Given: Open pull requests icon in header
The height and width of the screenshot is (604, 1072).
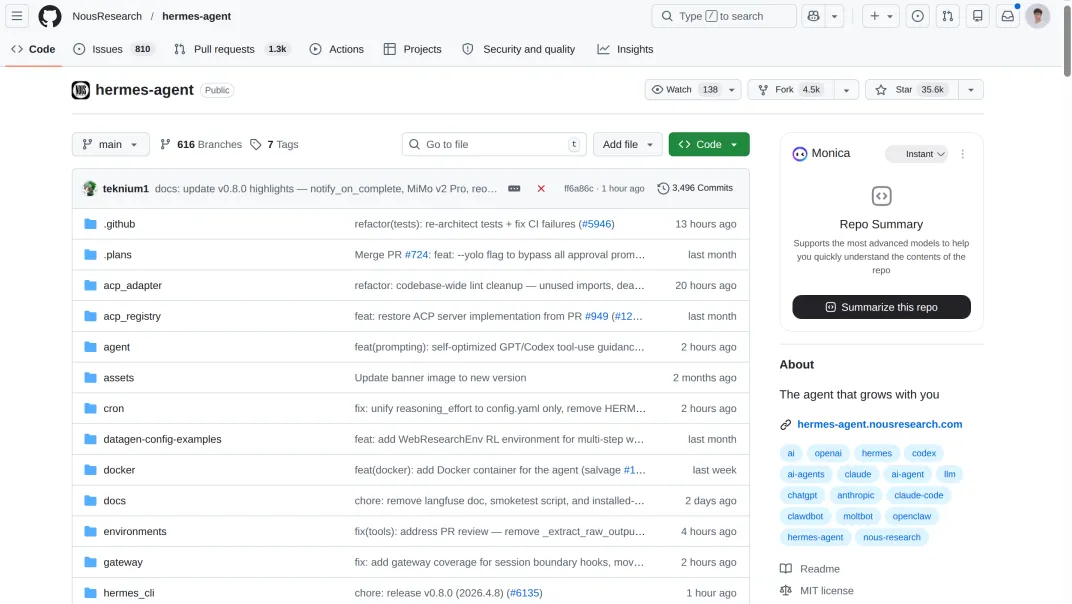Looking at the screenshot, I should (948, 16).
